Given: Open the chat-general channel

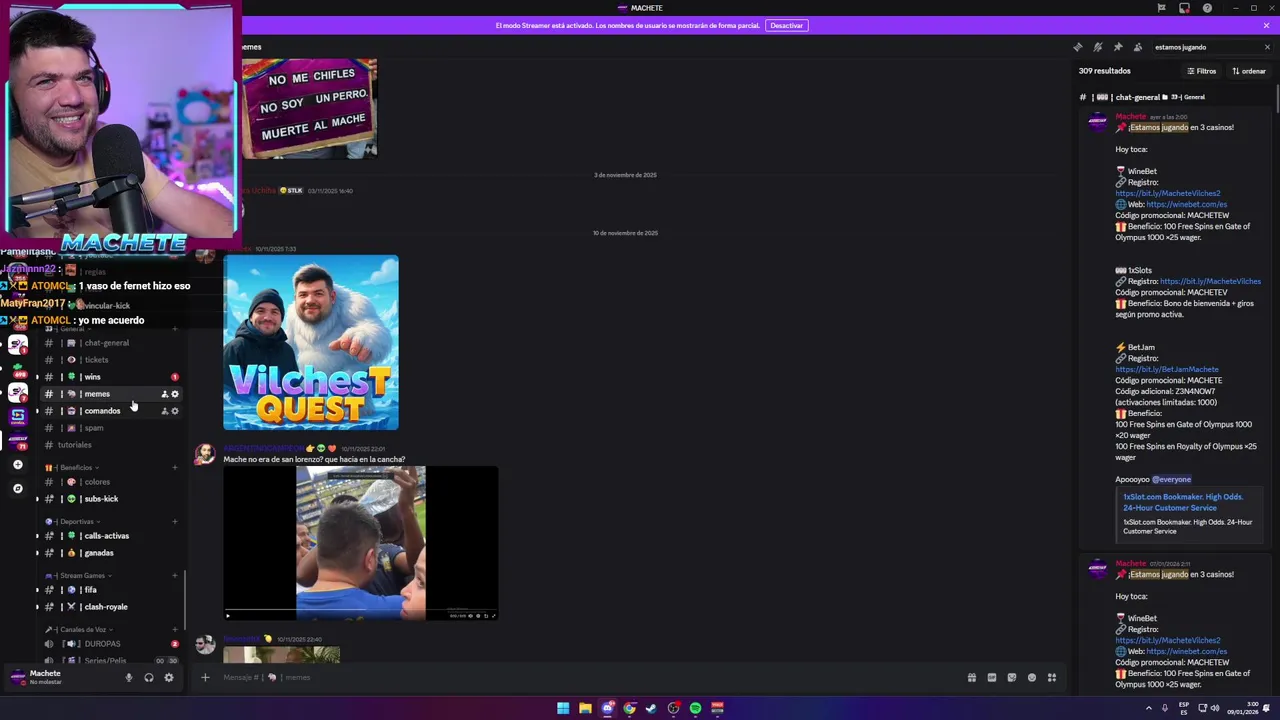Looking at the screenshot, I should 108,343.
